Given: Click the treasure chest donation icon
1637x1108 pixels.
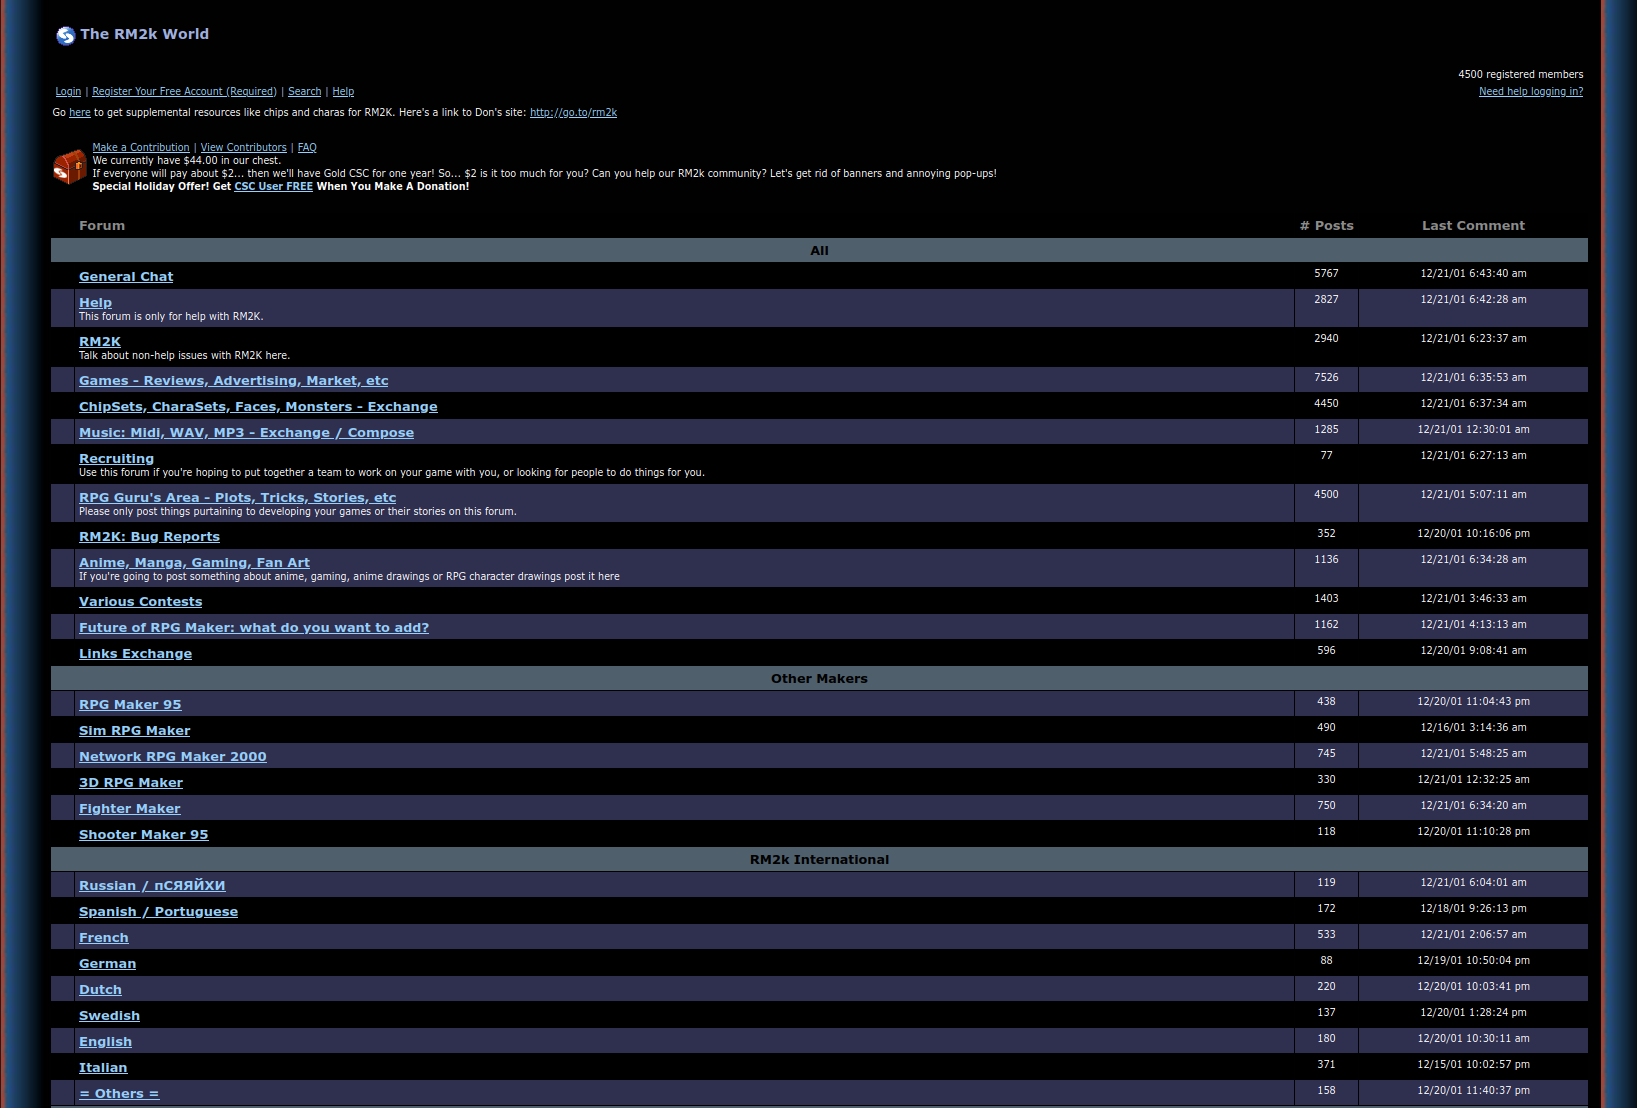Looking at the screenshot, I should coord(69,167).
